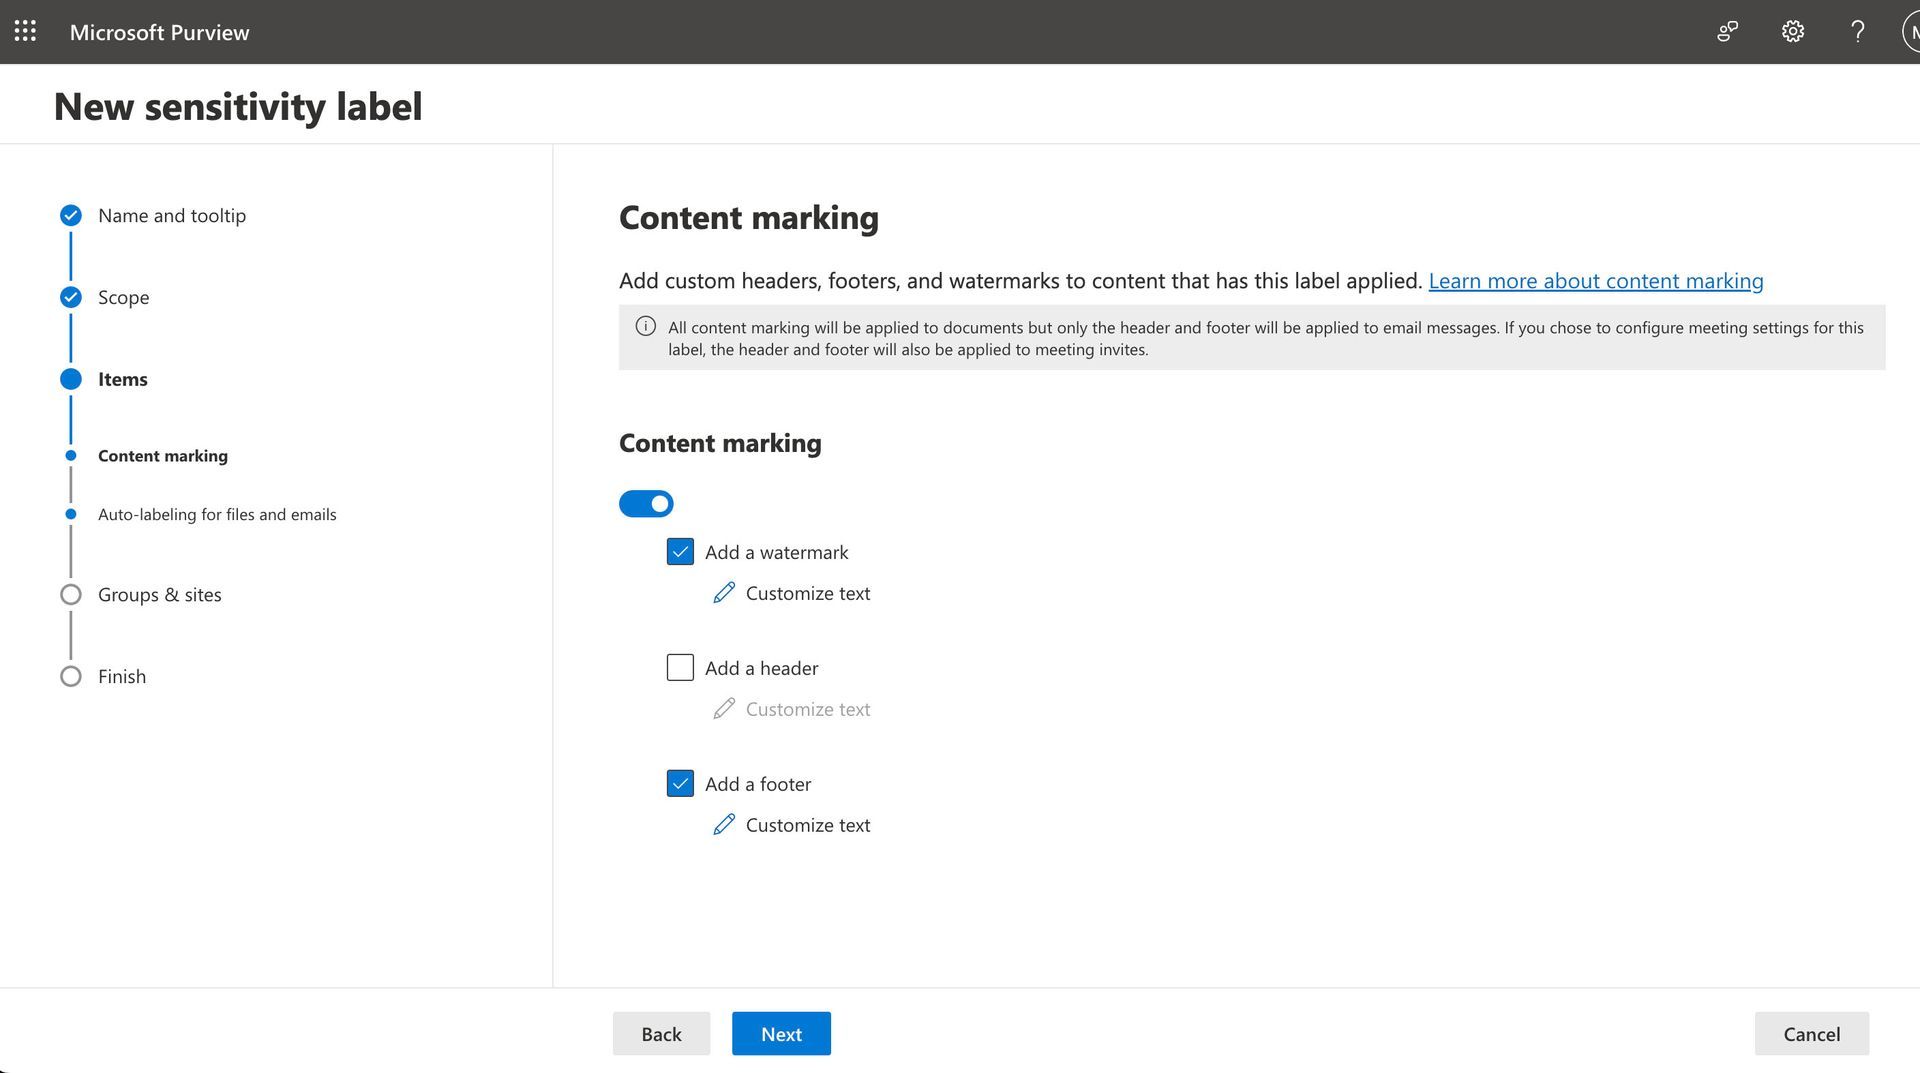1920x1073 pixels.
Task: Click the Content marking heading above the toggle
Action: 720,443
